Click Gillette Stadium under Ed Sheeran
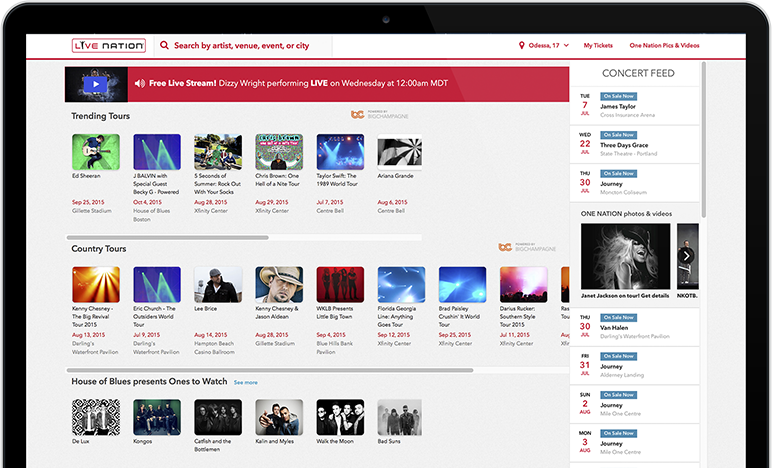The width and height of the screenshot is (772, 468). point(92,211)
